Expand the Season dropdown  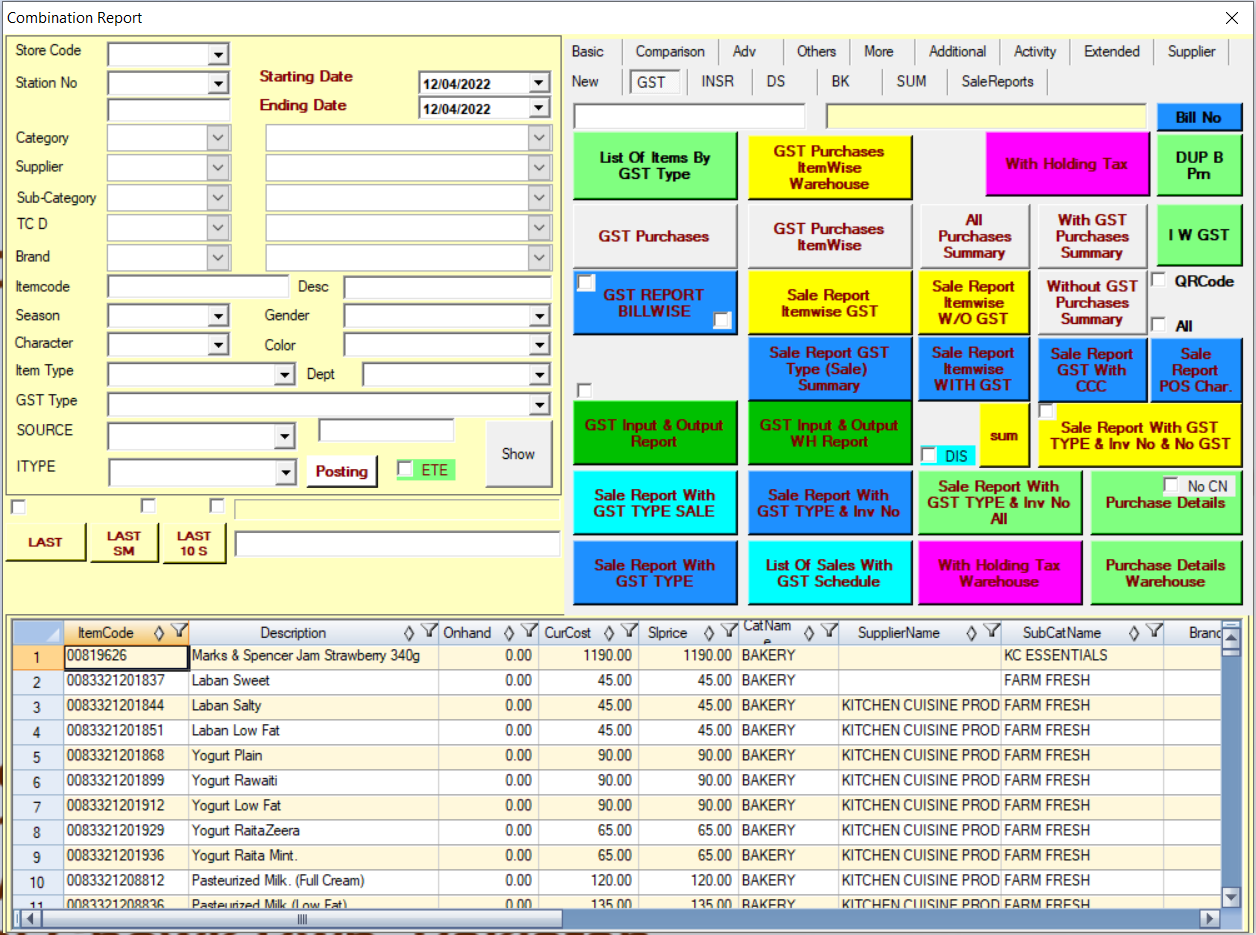point(219,317)
